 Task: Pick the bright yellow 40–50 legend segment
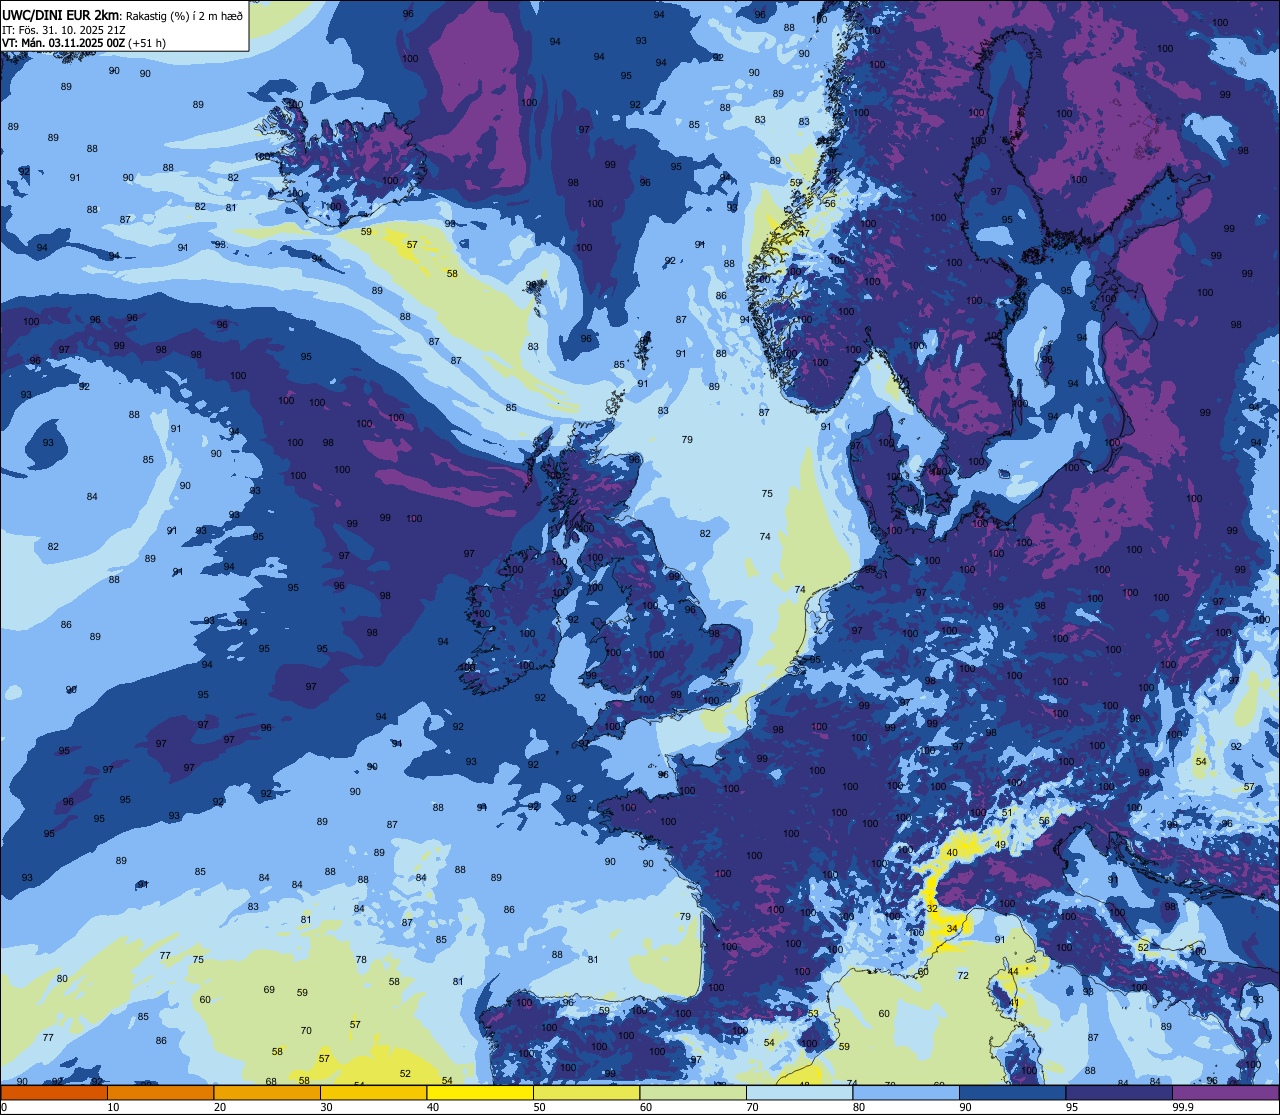tap(480, 1092)
